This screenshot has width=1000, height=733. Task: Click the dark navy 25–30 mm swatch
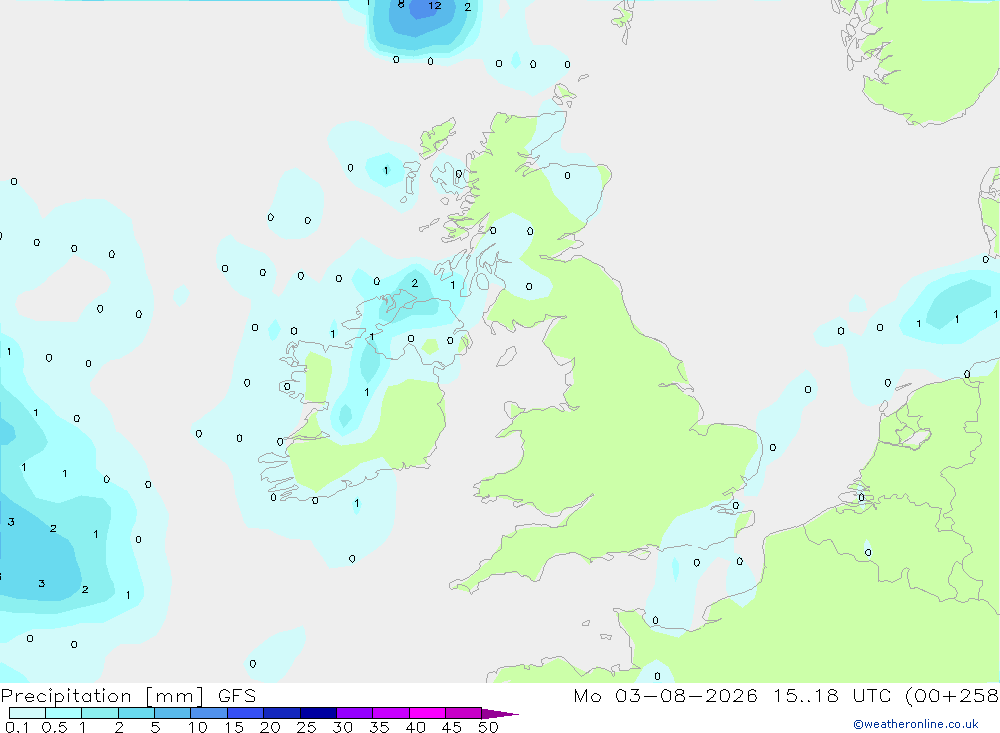click(318, 713)
